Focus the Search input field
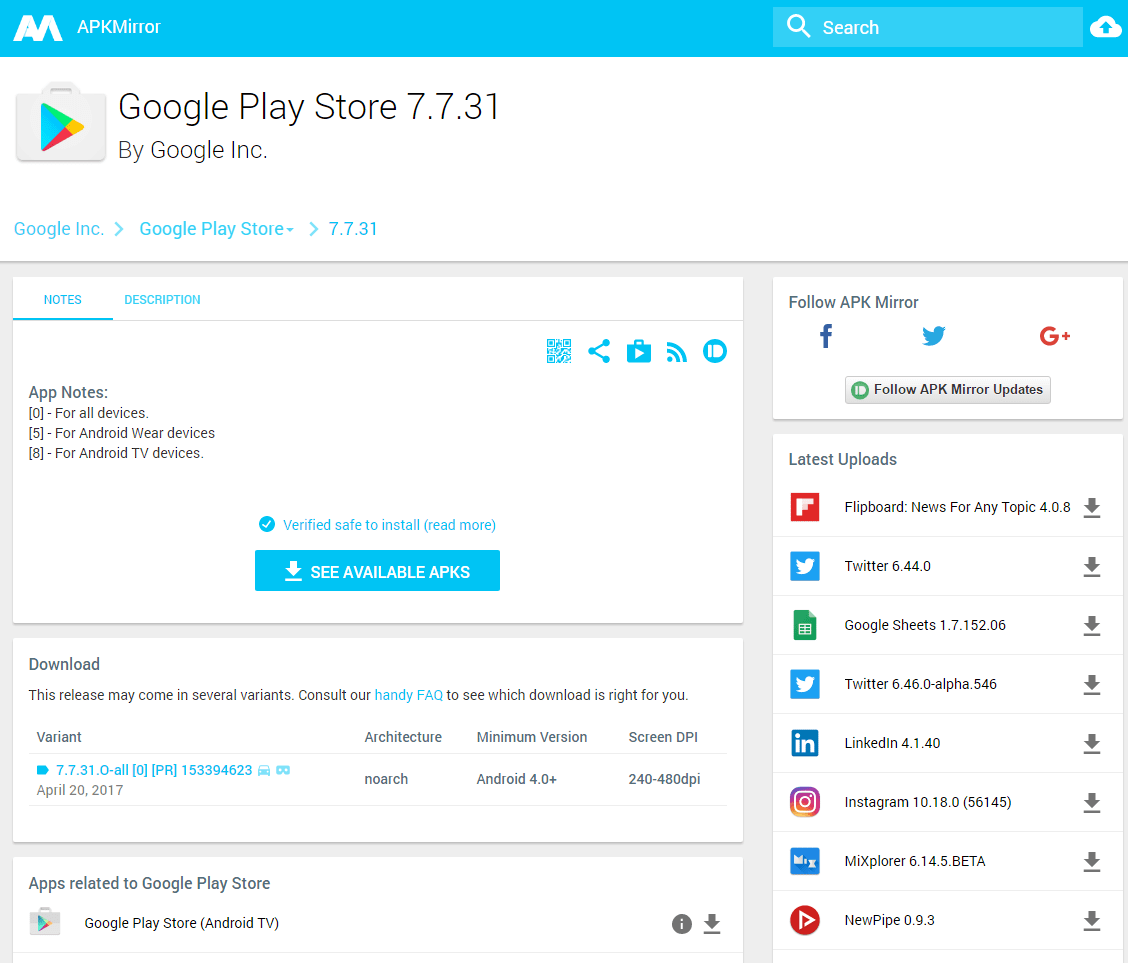 927,27
